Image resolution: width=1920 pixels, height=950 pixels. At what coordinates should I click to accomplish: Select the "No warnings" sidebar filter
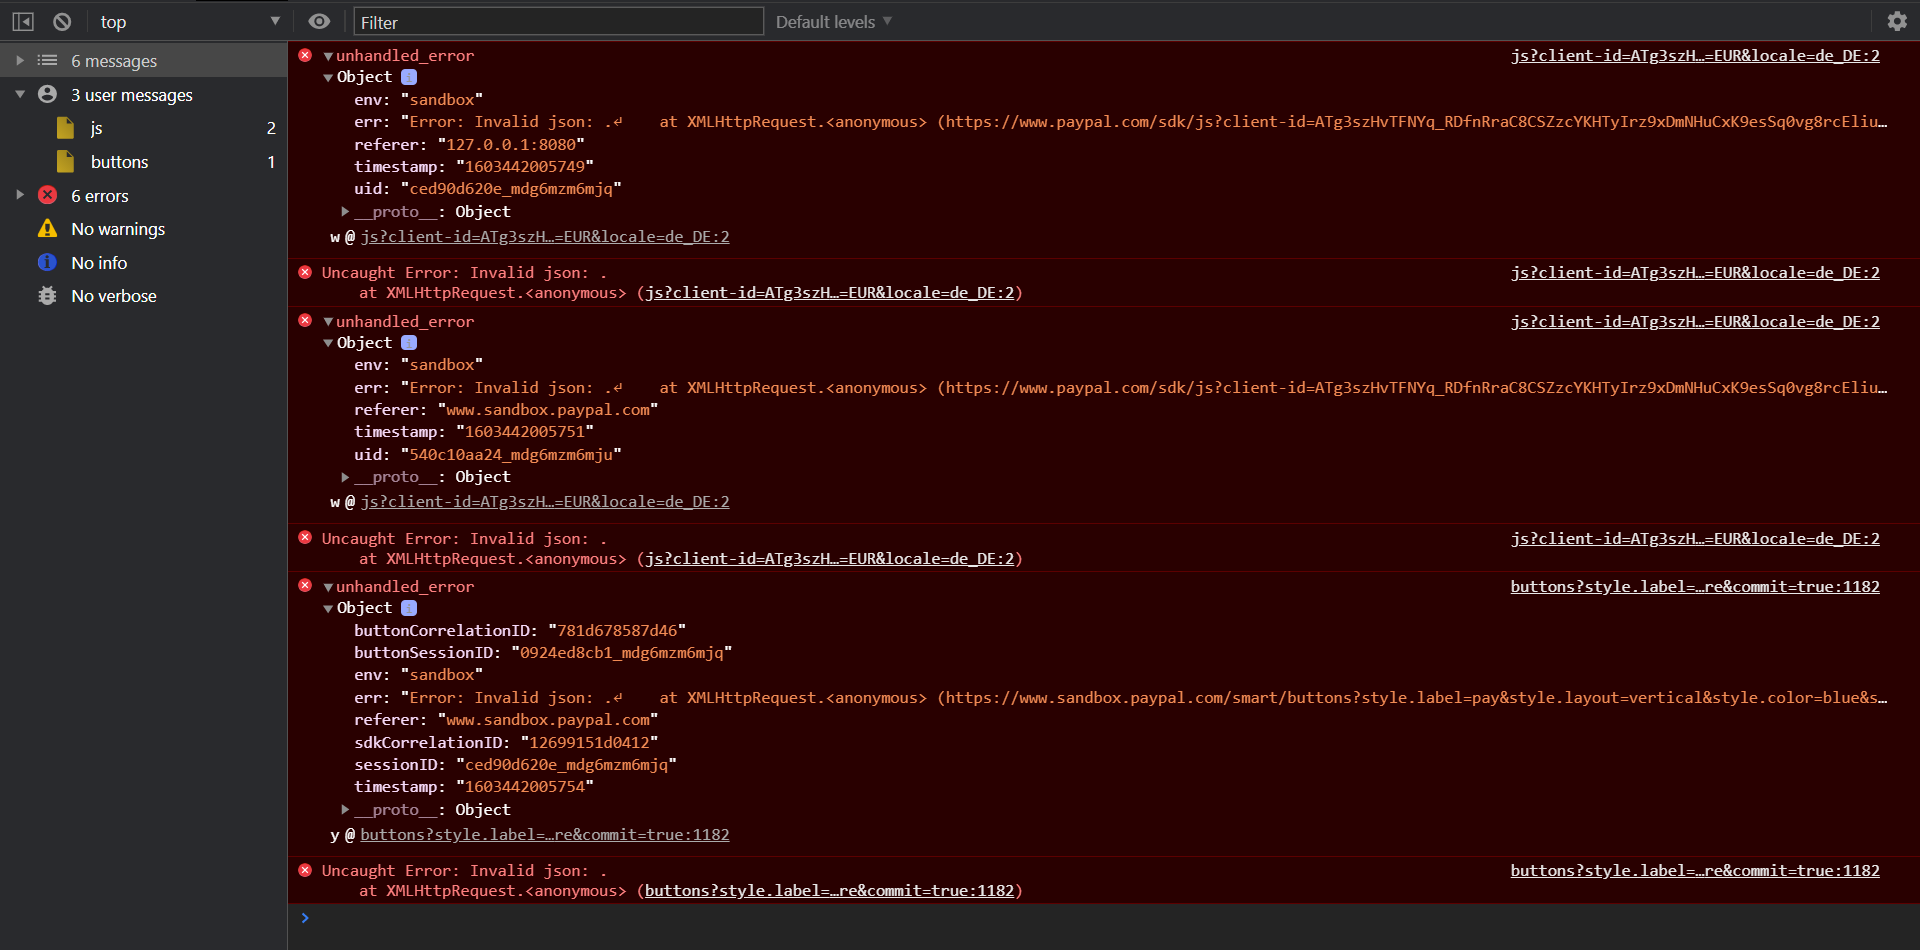pos(144,229)
